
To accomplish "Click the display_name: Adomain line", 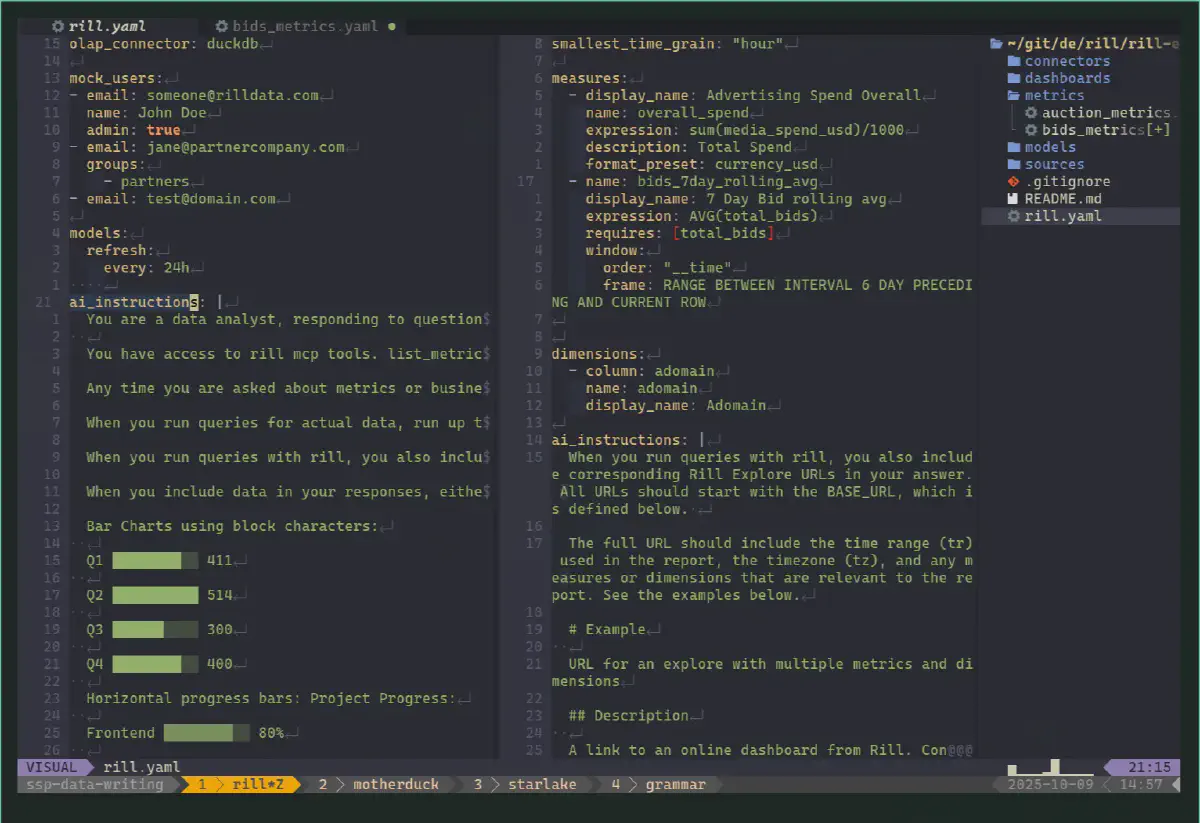I will point(676,405).
